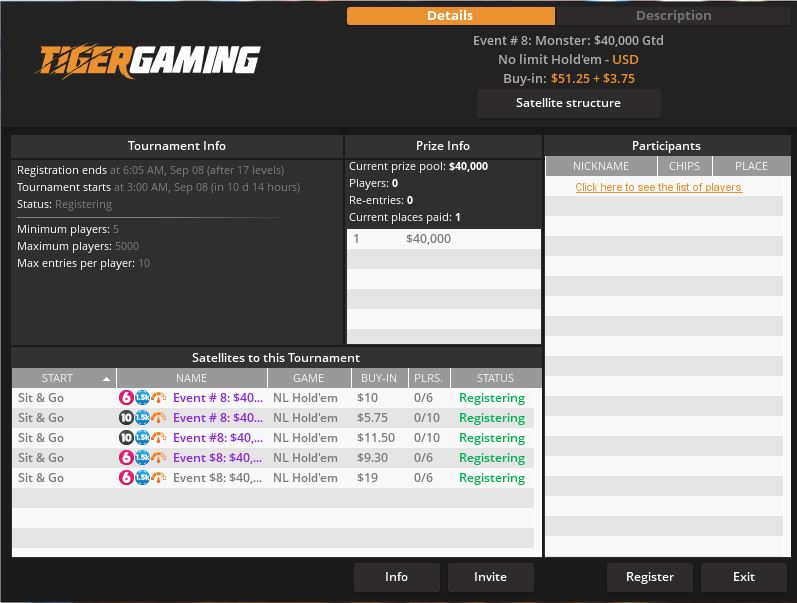Click the orange speed gauge icon on the $10 satellite
The height and width of the screenshot is (603, 797).
158,398
